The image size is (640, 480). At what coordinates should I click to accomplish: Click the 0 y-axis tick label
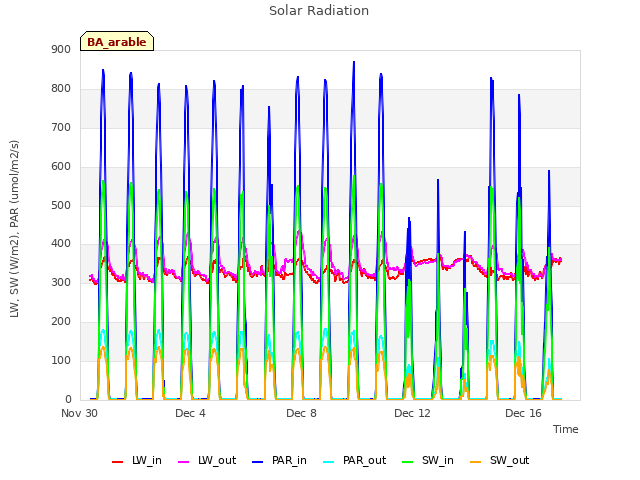click(68, 400)
